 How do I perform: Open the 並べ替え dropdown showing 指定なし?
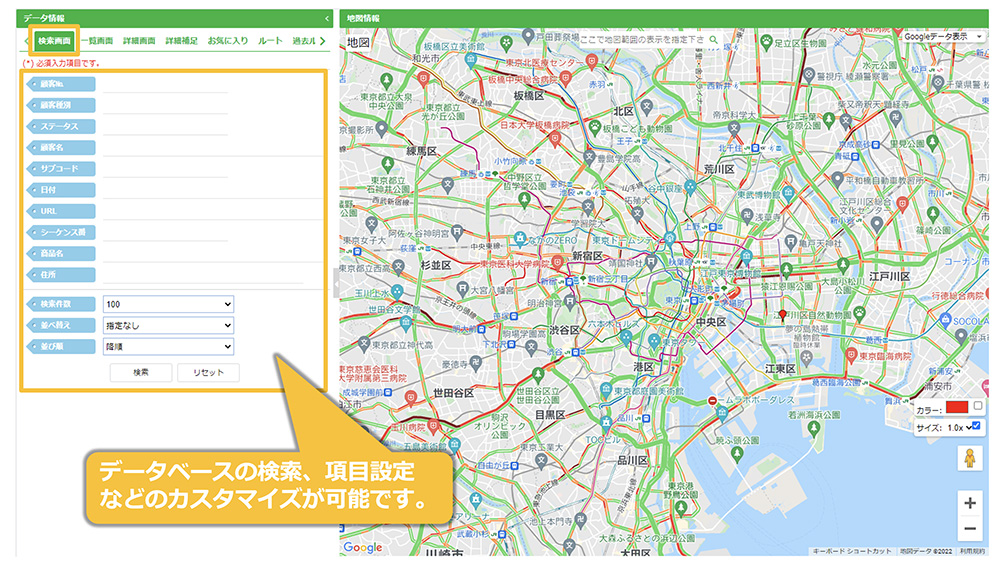pyautogui.click(x=168, y=325)
